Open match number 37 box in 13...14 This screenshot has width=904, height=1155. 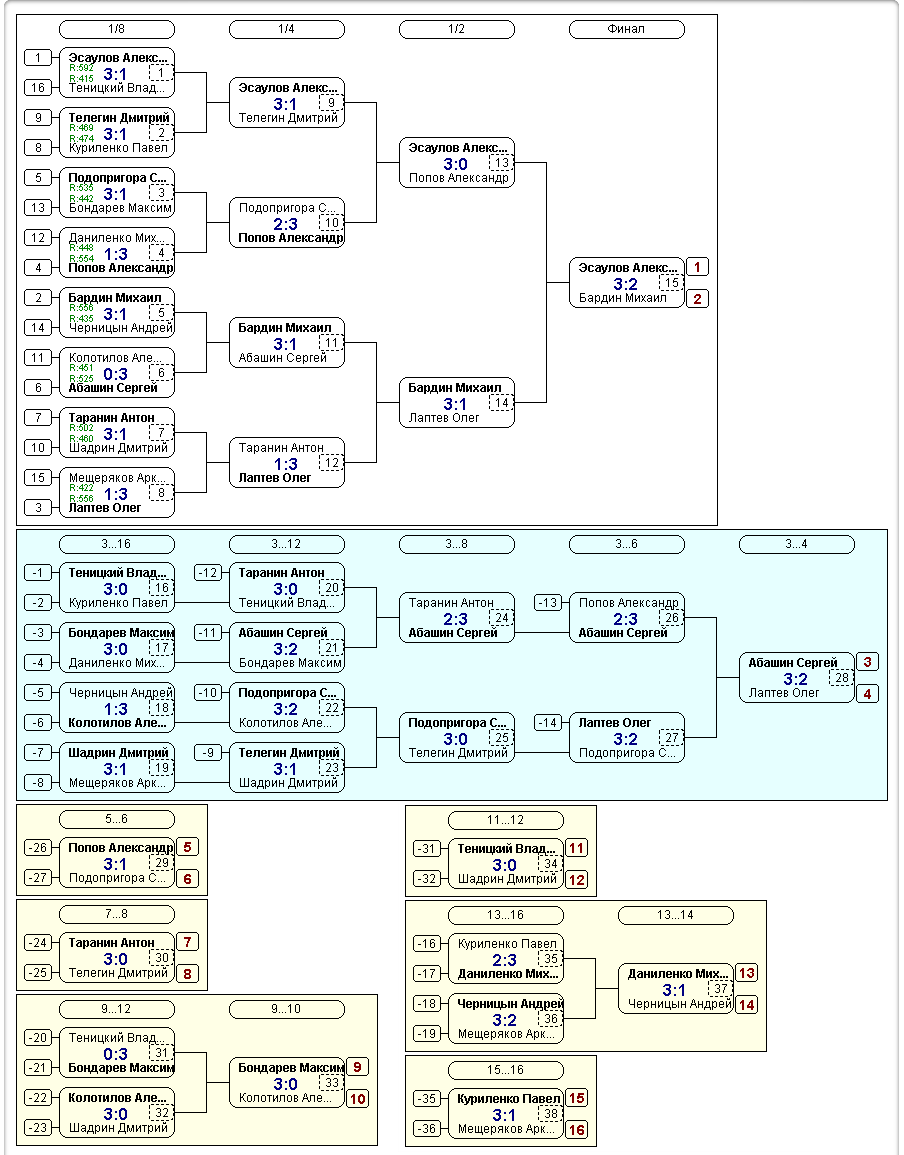(x=720, y=989)
